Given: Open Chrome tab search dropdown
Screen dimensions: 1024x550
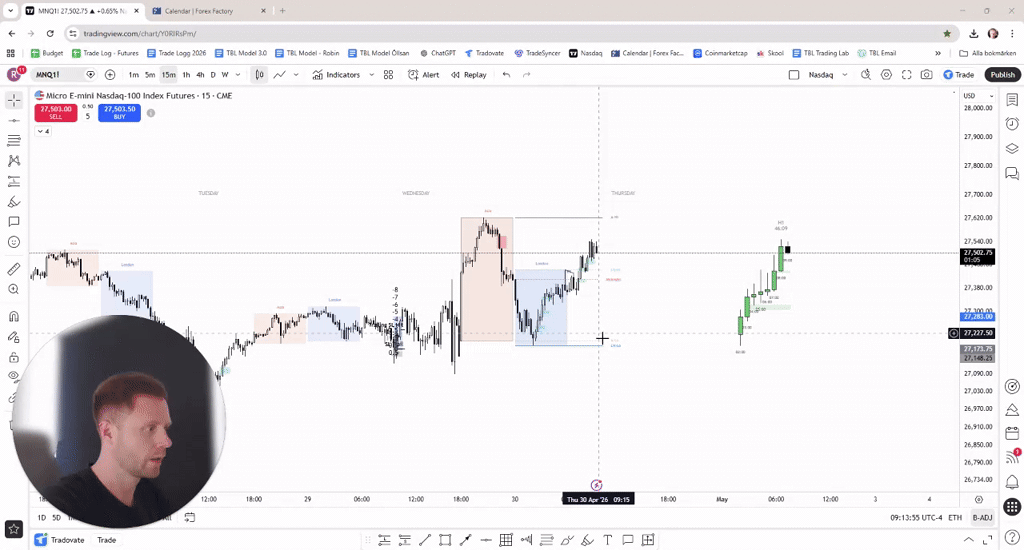Looking at the screenshot, I should [x=10, y=11].
